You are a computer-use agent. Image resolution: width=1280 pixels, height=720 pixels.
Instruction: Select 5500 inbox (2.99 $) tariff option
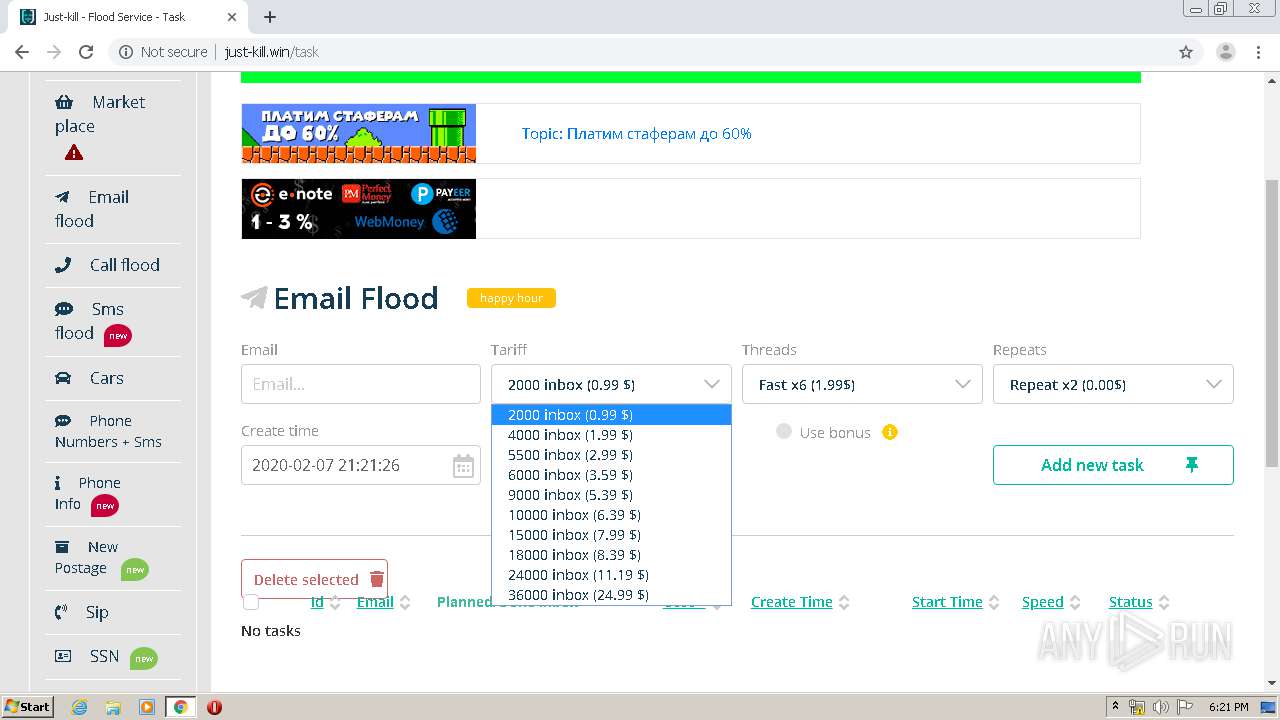point(611,455)
